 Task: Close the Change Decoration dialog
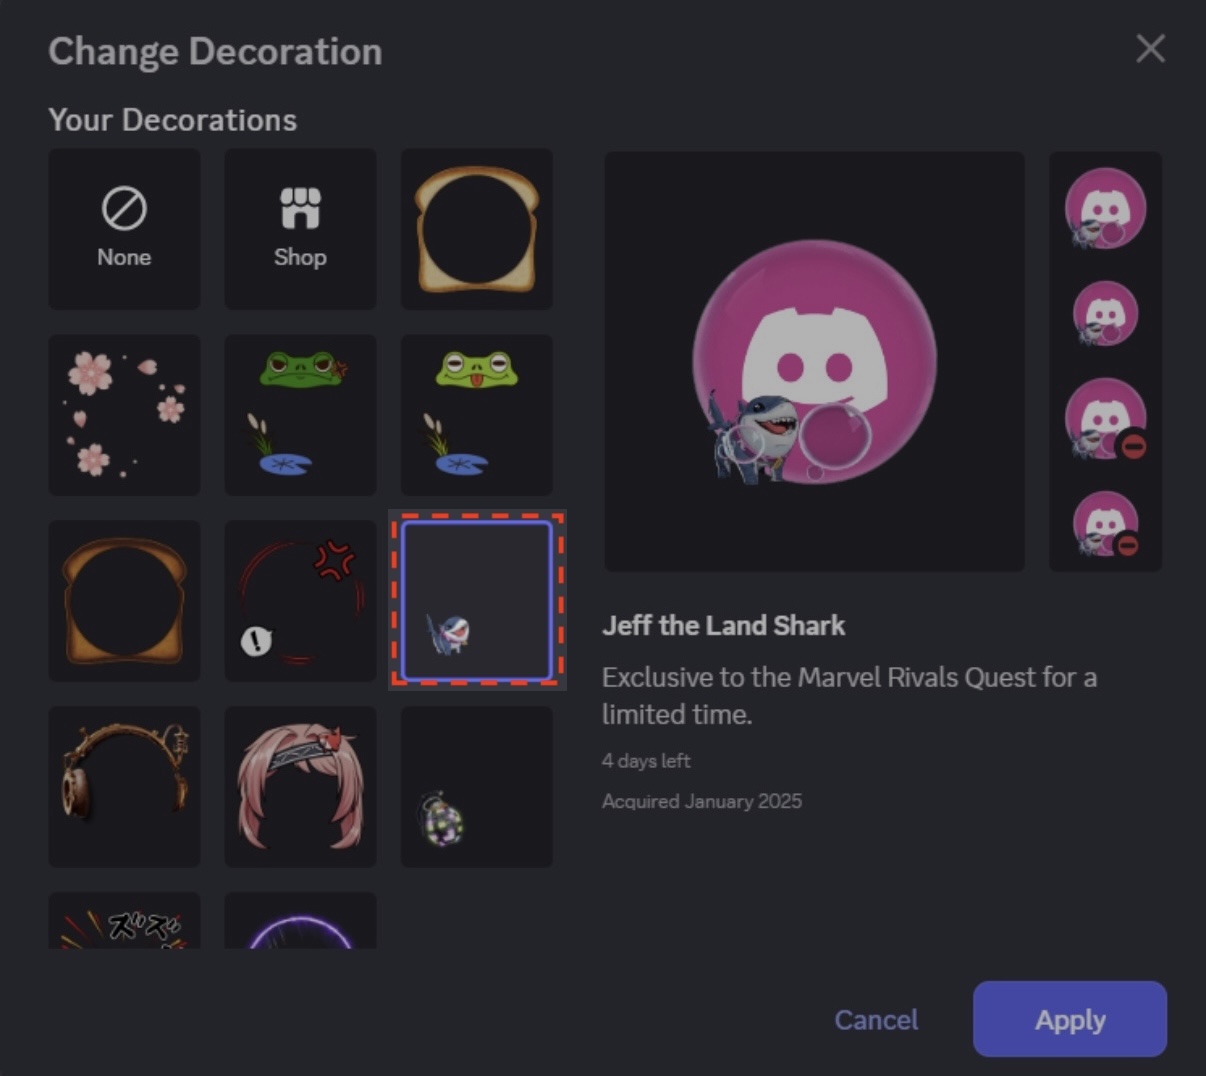[1149, 49]
